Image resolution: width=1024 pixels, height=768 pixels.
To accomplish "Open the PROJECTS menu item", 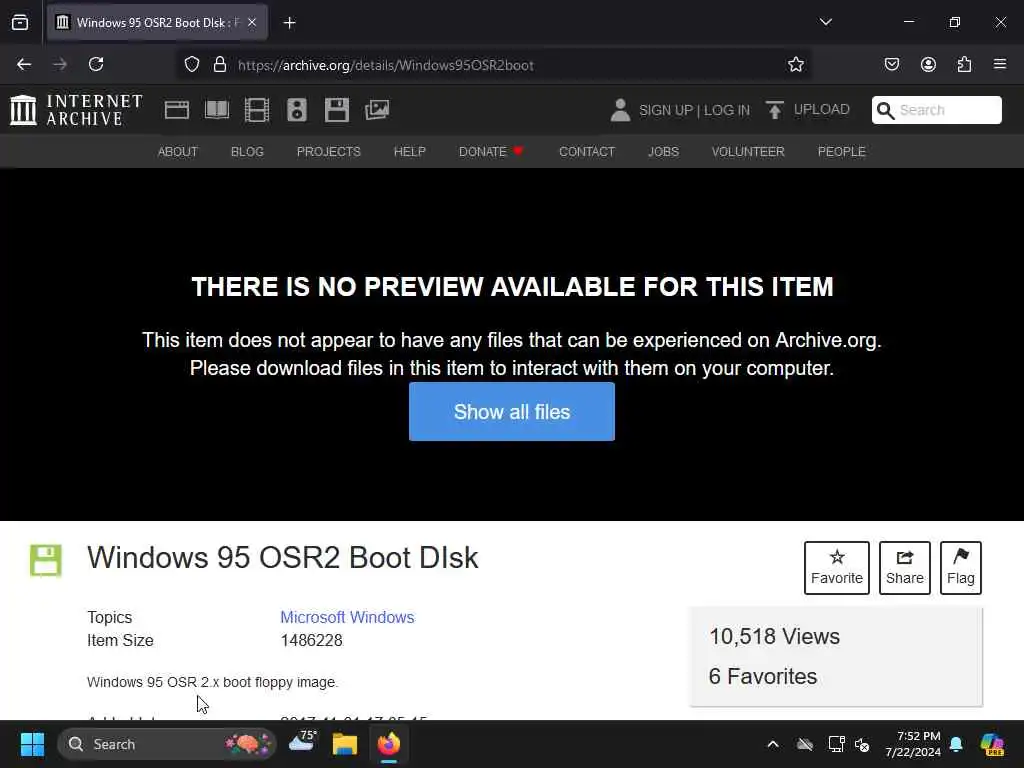I will click(328, 152).
